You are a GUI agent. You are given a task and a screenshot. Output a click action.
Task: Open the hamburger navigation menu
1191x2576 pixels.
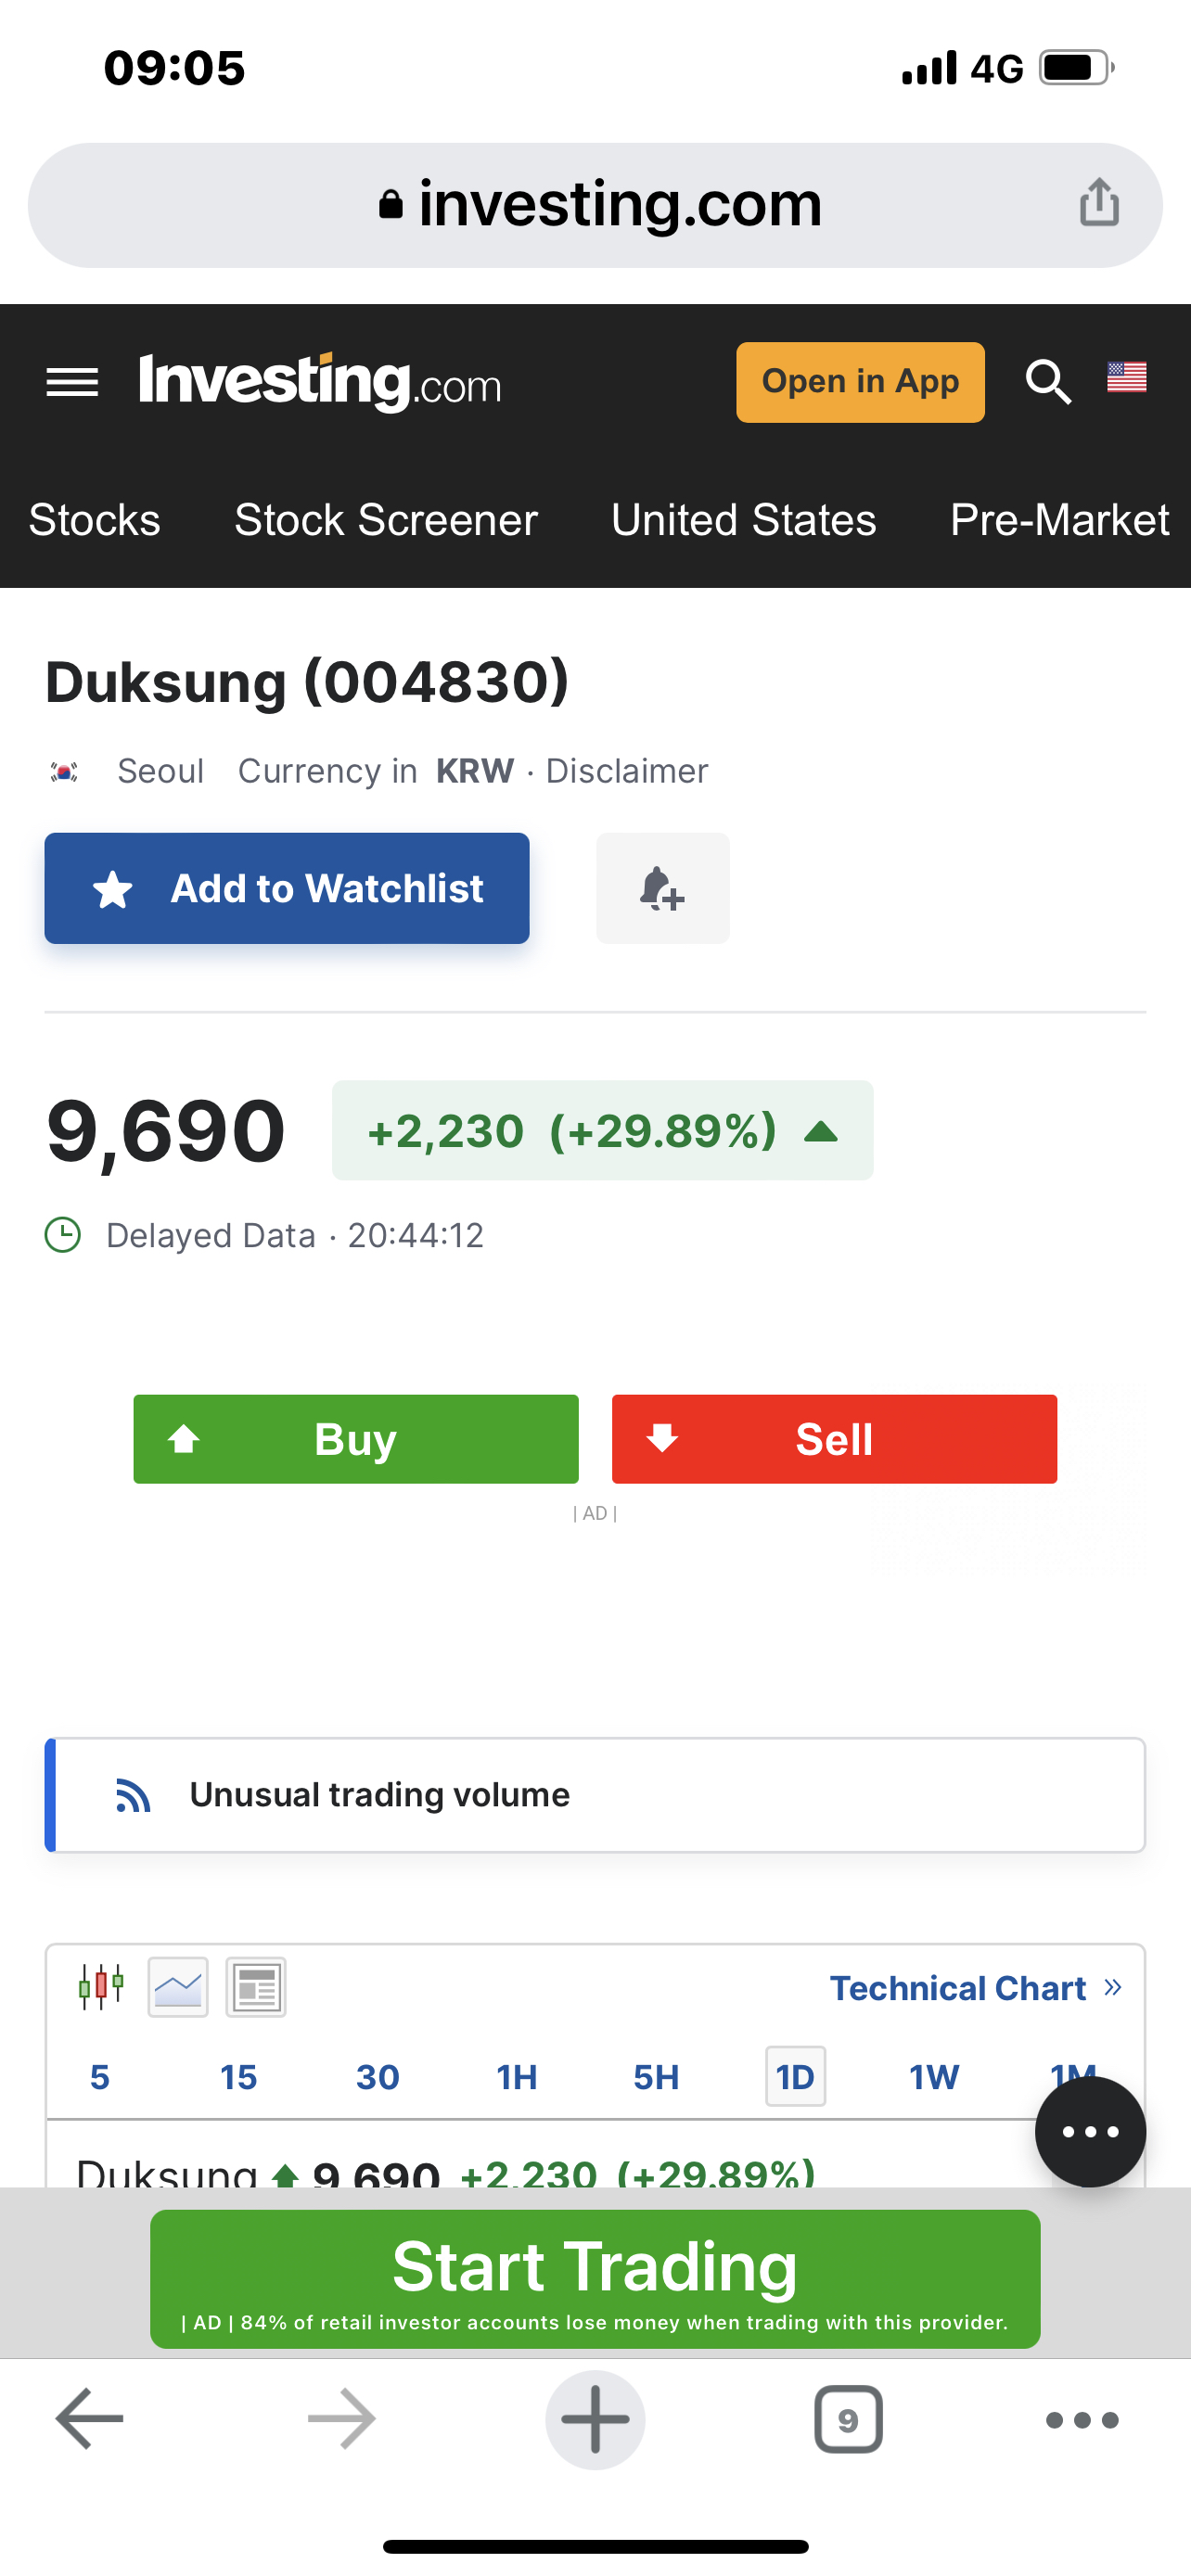(72, 382)
